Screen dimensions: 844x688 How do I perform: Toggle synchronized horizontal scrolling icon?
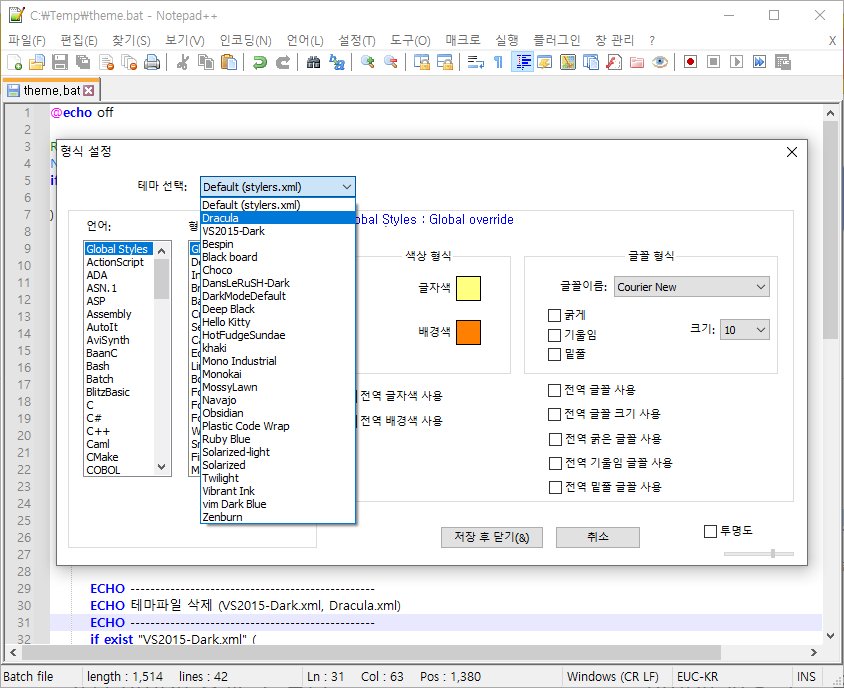(445, 62)
